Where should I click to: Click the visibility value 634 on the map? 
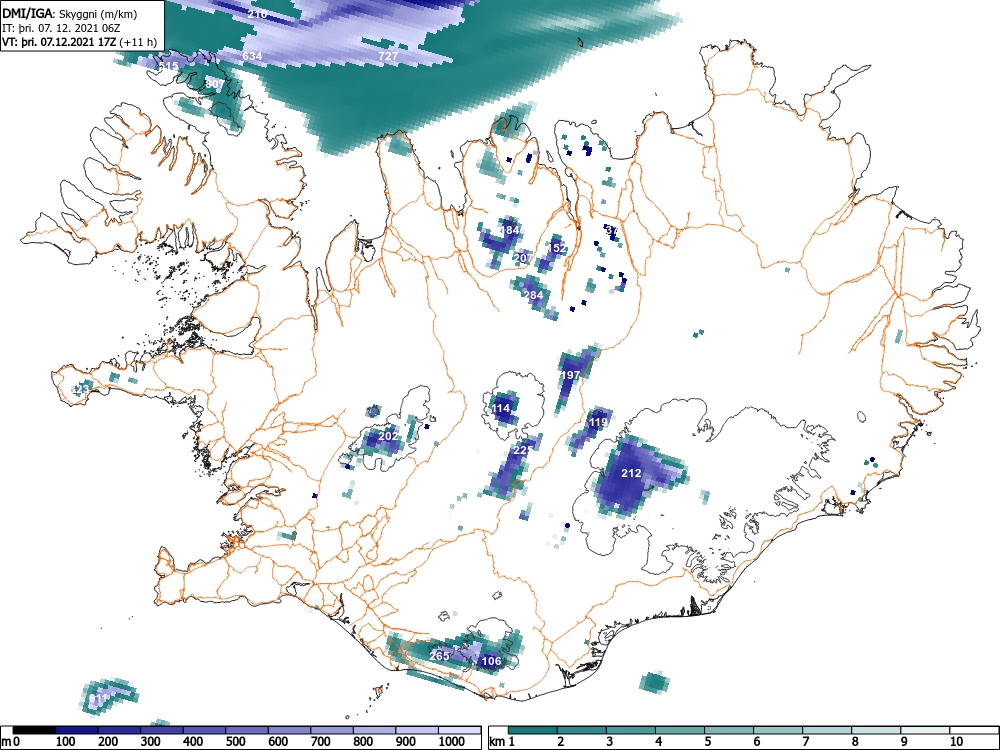(x=253, y=56)
